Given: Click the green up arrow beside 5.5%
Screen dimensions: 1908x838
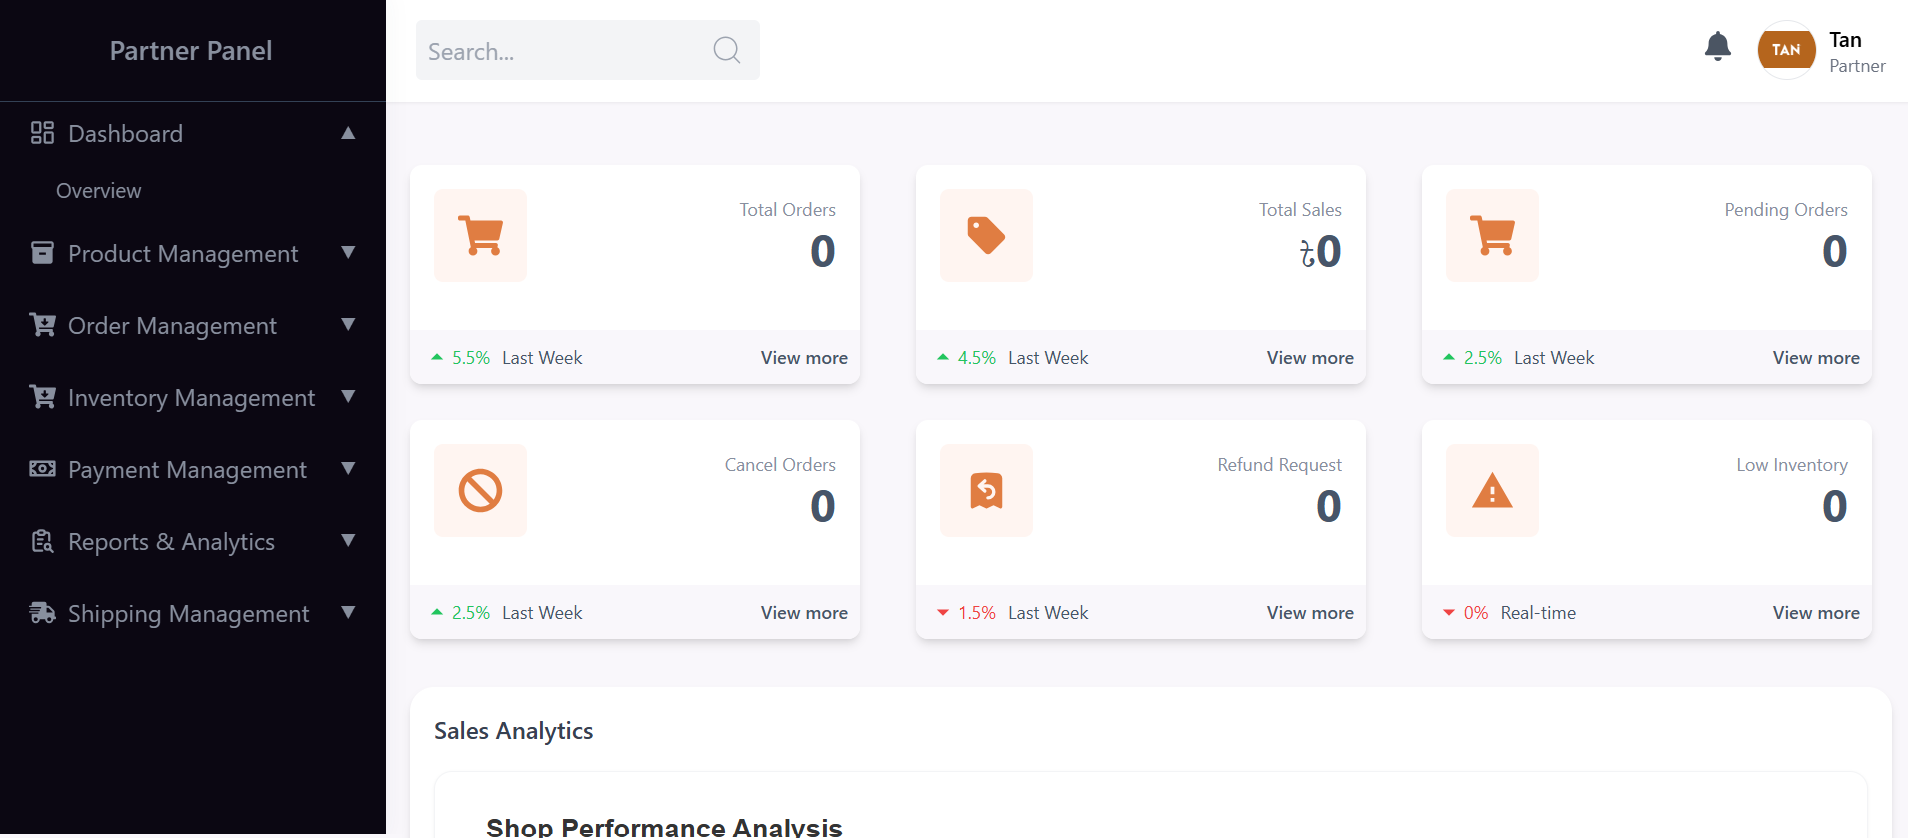Looking at the screenshot, I should [437, 357].
